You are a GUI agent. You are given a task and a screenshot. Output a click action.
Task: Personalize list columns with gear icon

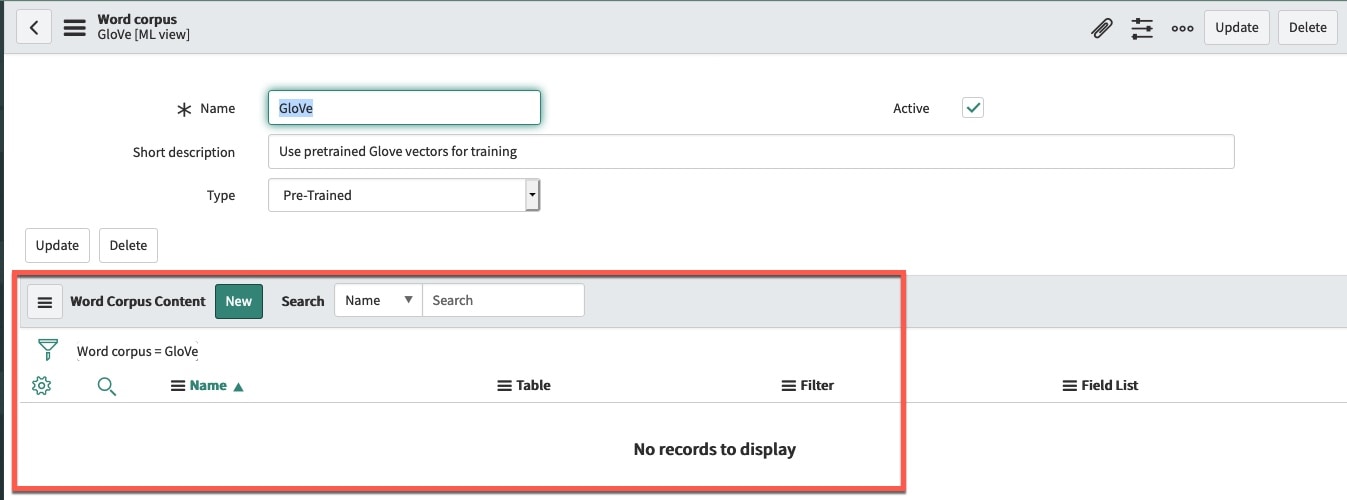[41, 385]
